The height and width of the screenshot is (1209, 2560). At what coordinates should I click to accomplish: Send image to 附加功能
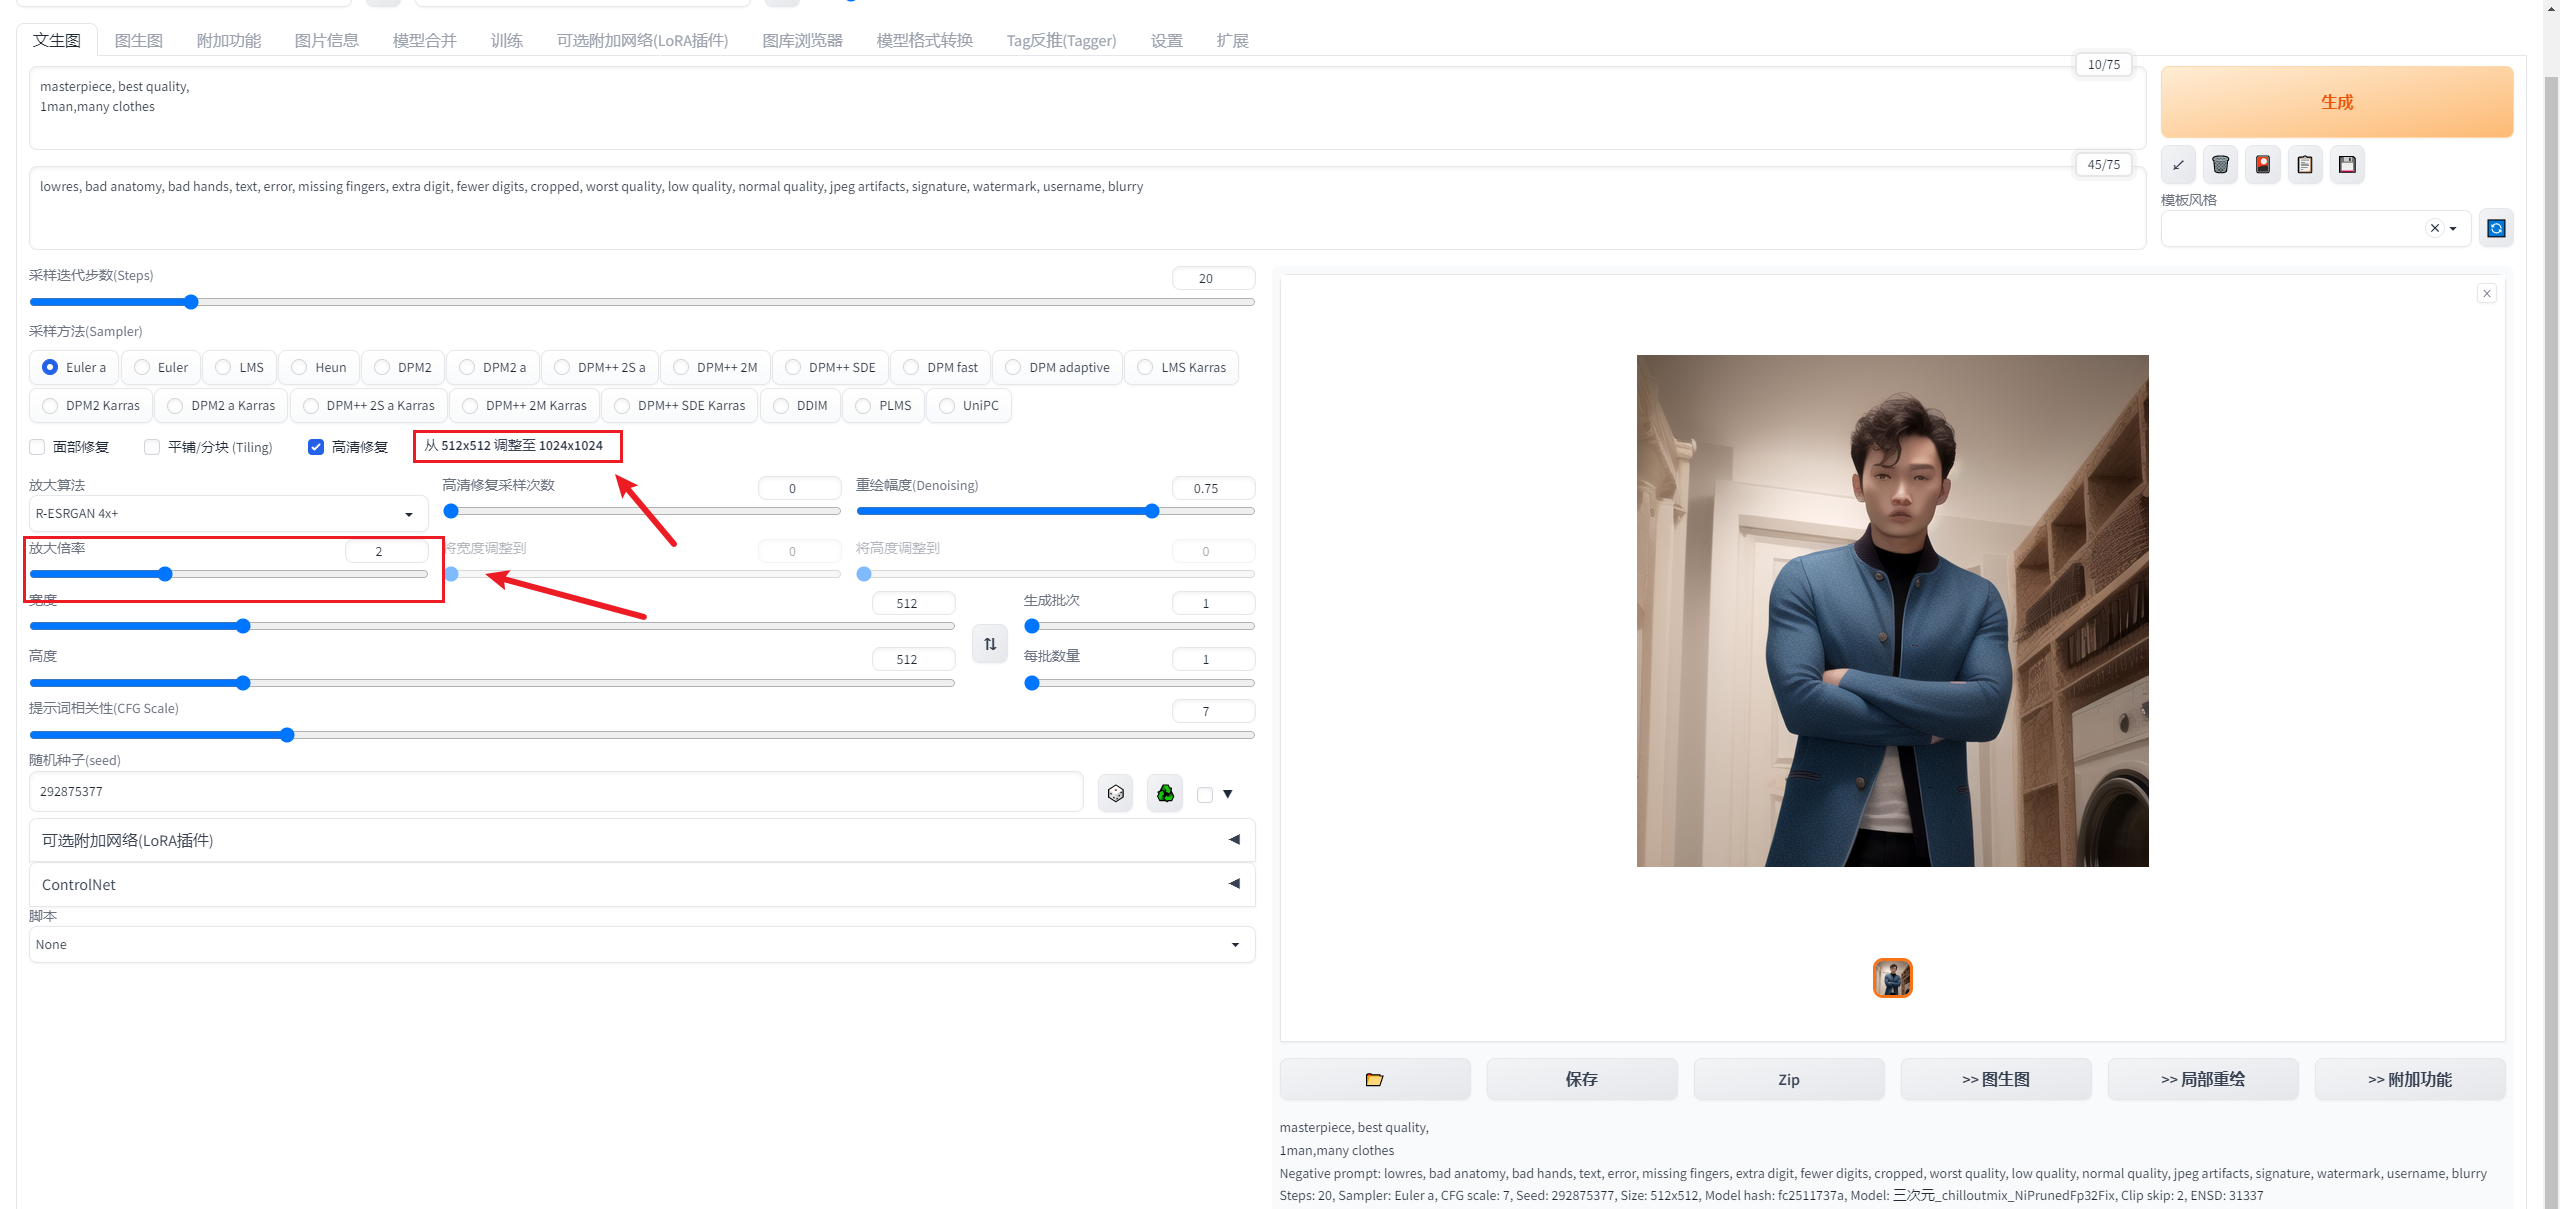2409,1079
